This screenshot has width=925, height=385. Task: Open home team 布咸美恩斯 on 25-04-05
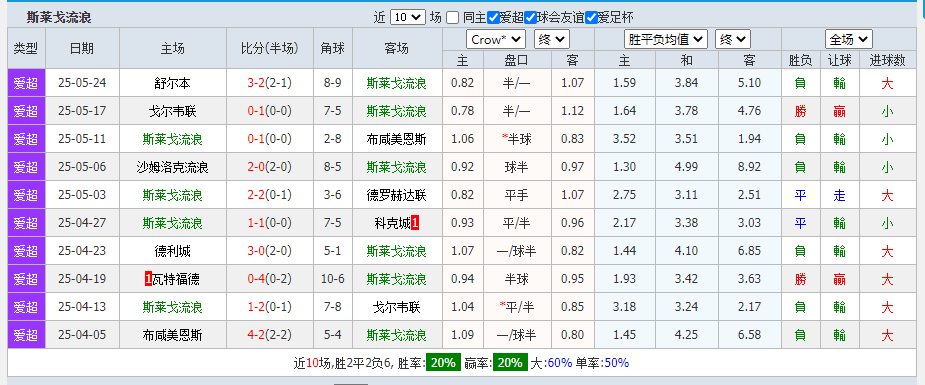pyautogui.click(x=172, y=335)
